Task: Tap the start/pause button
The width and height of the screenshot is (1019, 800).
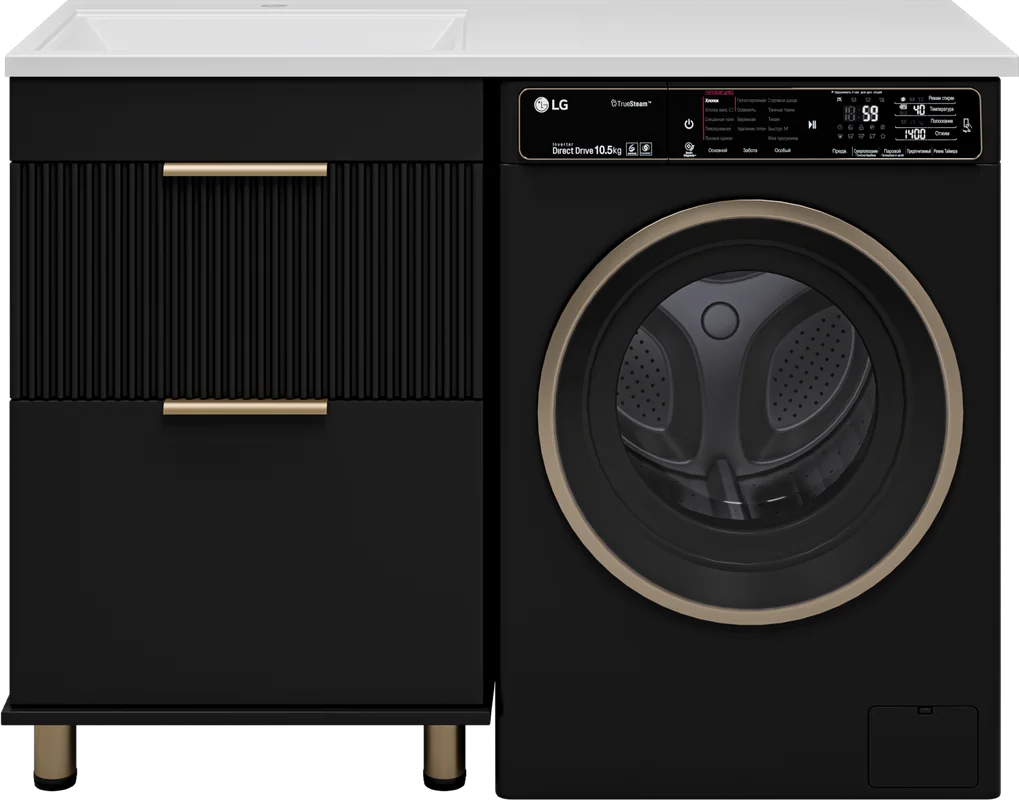Action: pyautogui.click(x=812, y=125)
